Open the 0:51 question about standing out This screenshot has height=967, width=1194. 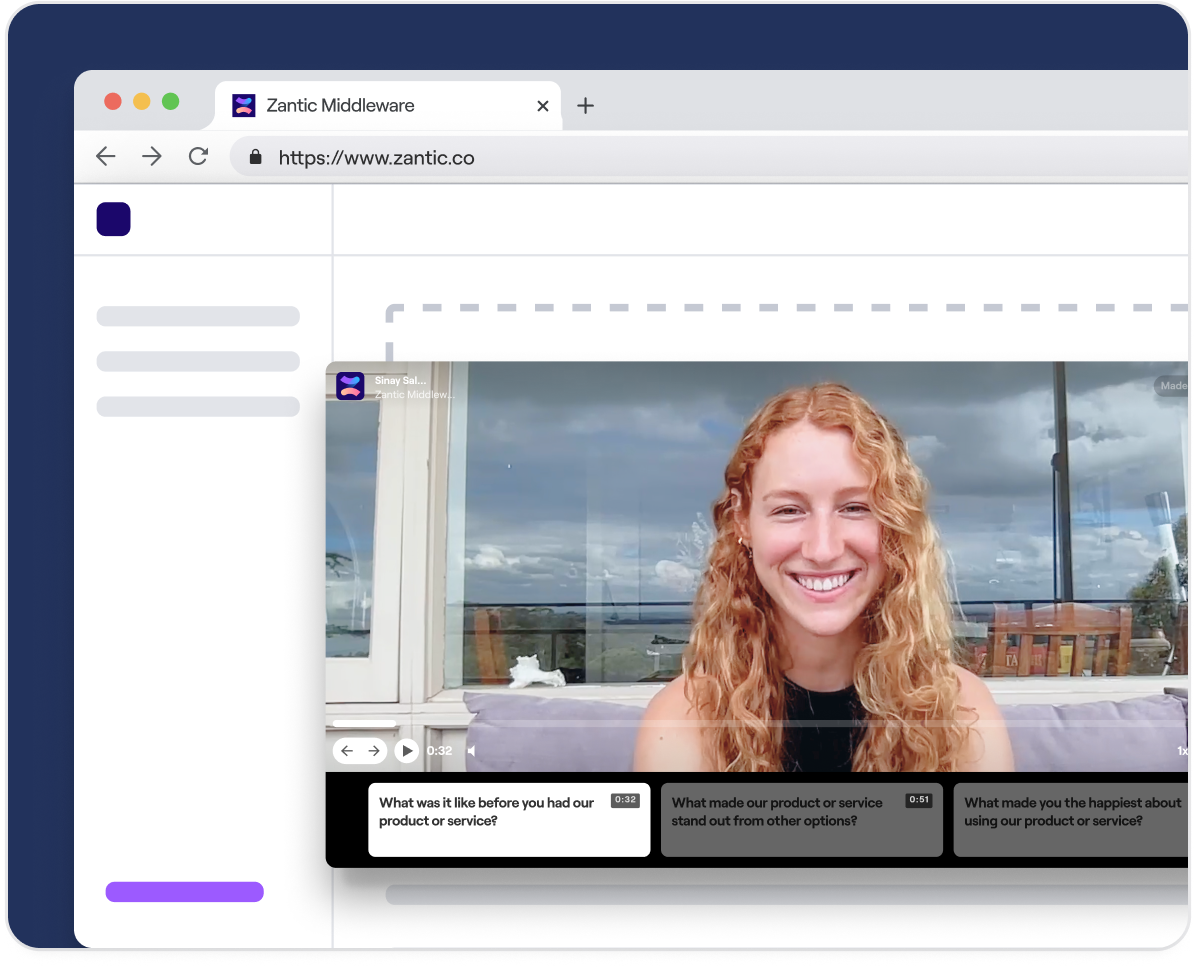[801, 819]
